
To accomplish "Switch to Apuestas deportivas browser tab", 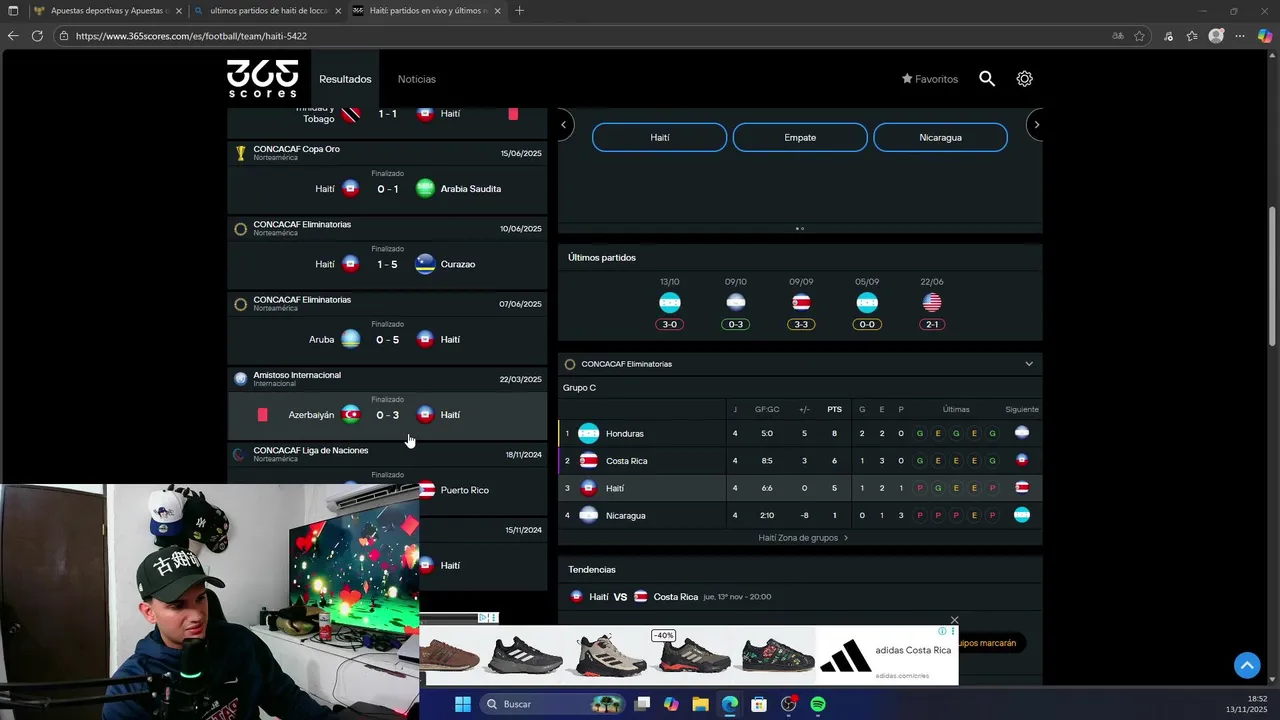I will 108,11.
